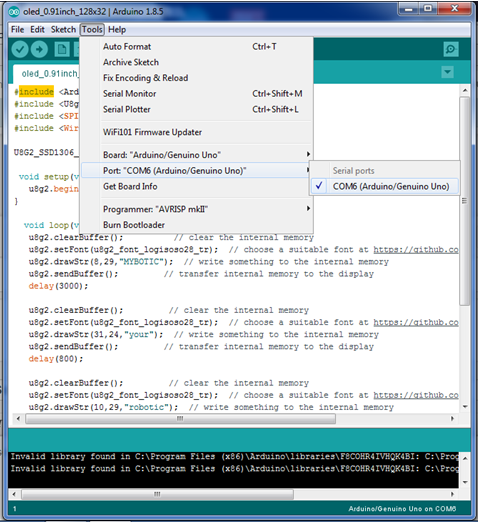This screenshot has width=478, height=522.
Task: Click the Upload arrow button
Action: (39, 49)
